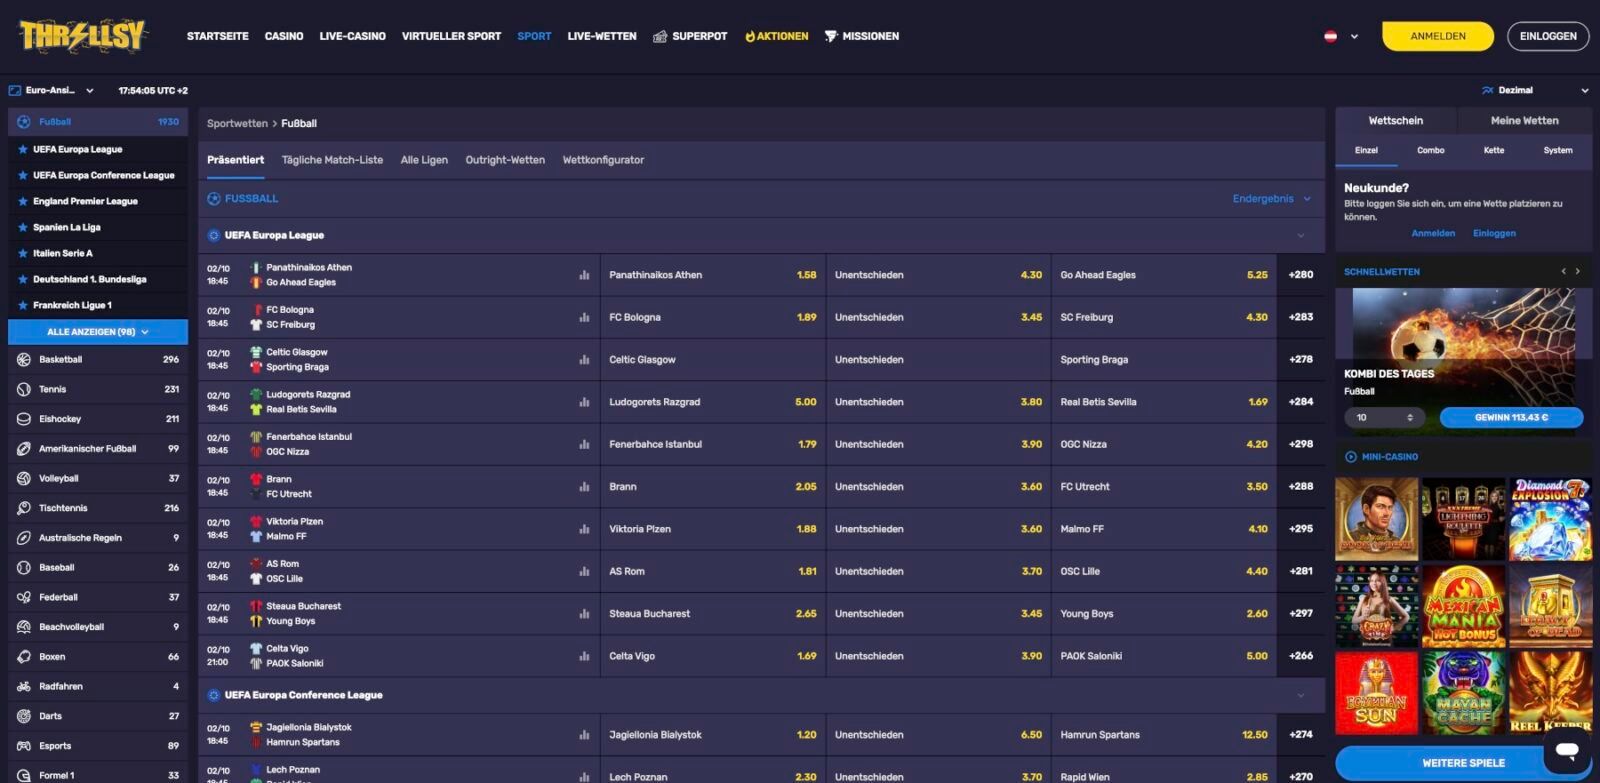Switch bet slip to Combo mode
The height and width of the screenshot is (783, 1600).
point(1430,151)
